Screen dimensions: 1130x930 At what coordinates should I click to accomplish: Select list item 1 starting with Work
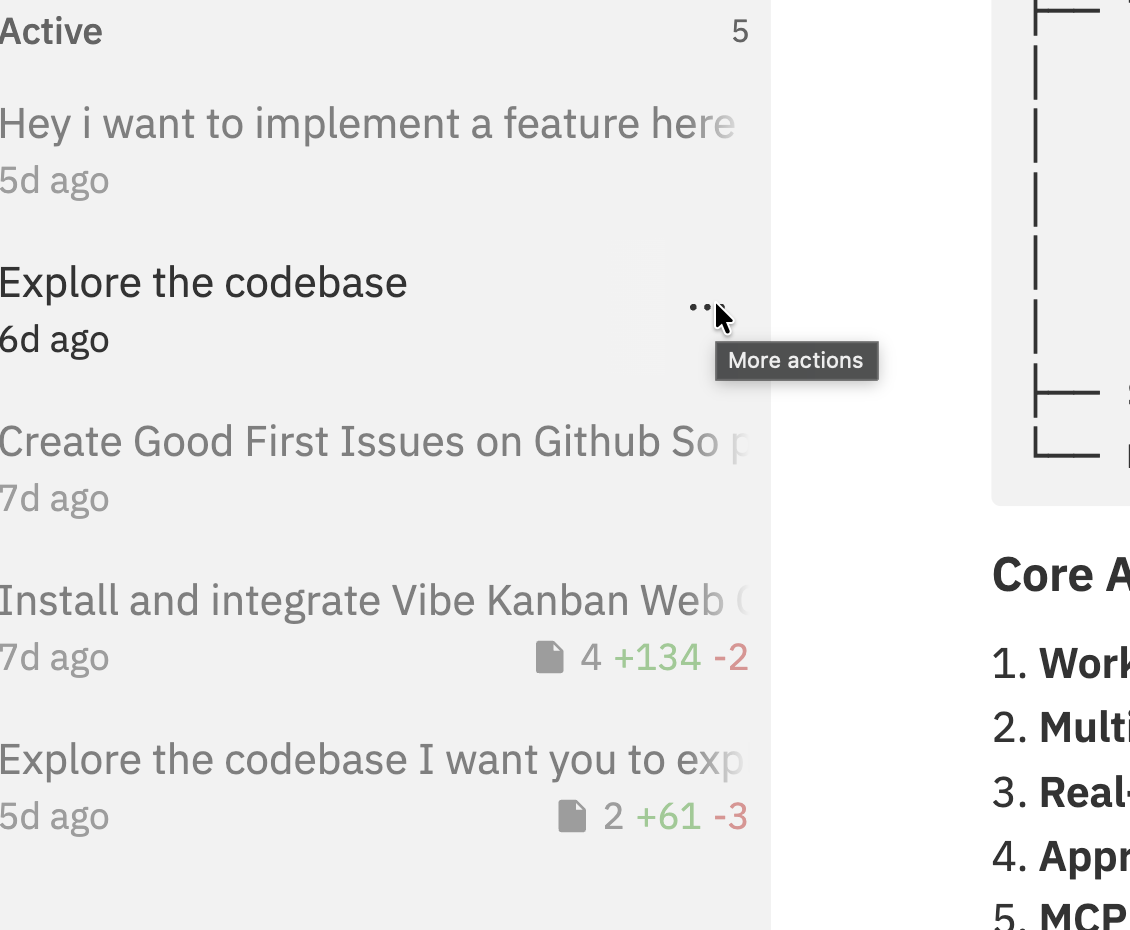pyautogui.click(x=1061, y=663)
